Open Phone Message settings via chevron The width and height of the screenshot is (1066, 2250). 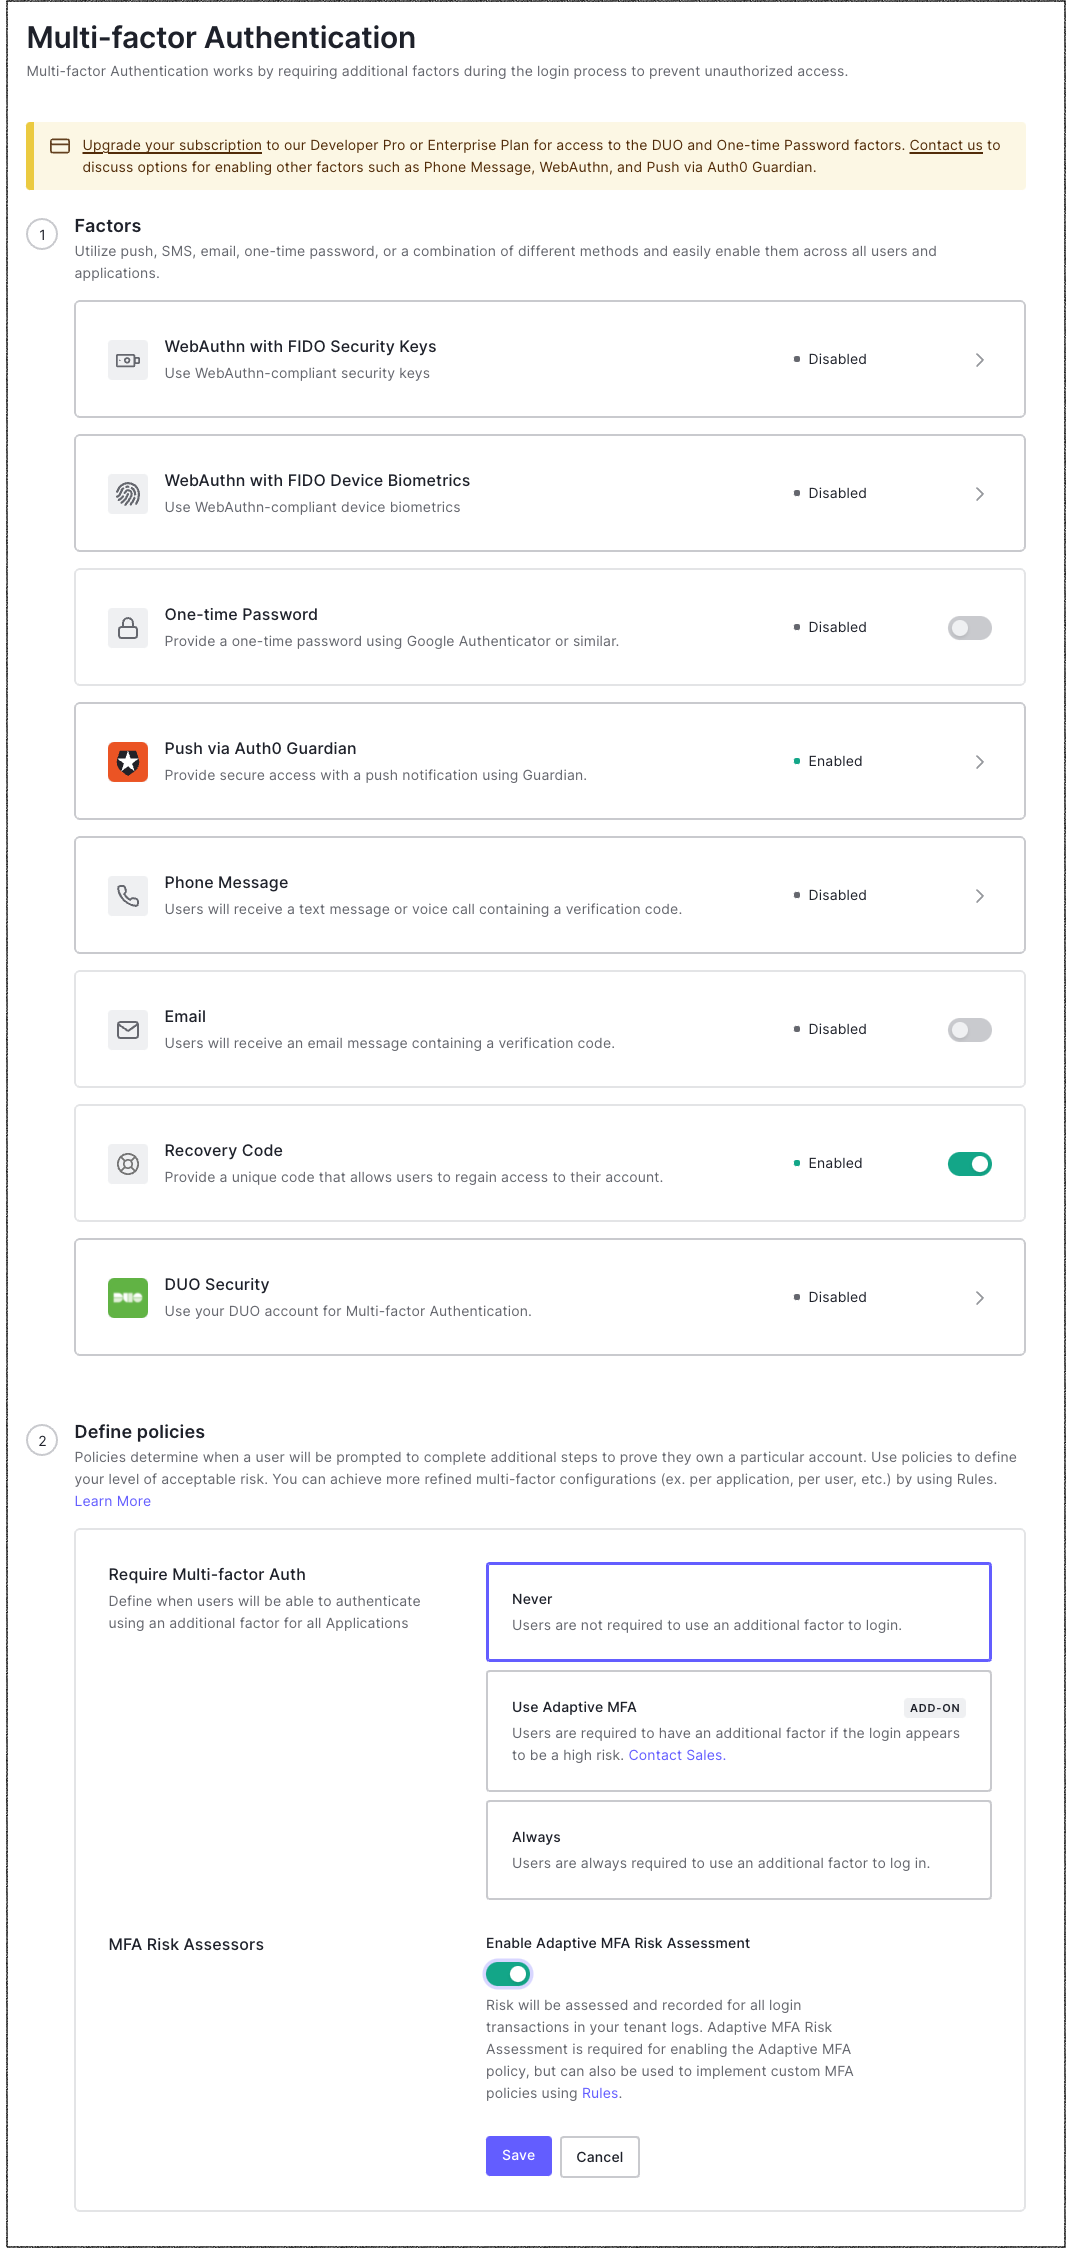coord(980,896)
